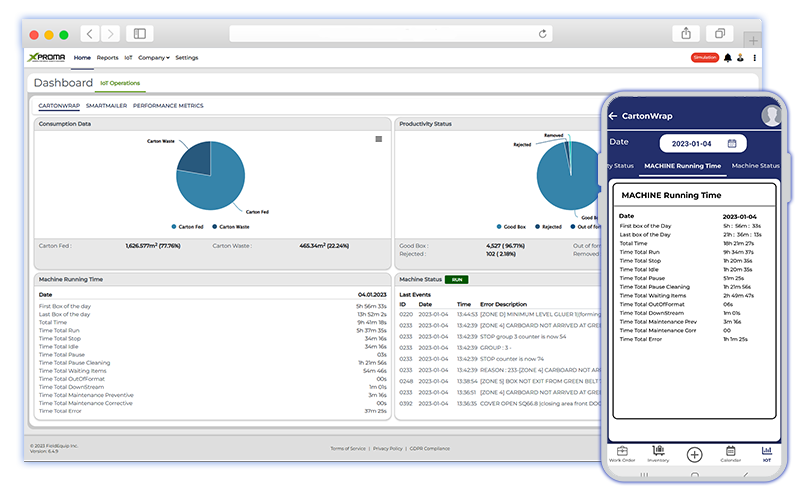Open Work Order in phone bottom bar
This screenshot has width=800, height=500.
click(x=622, y=454)
